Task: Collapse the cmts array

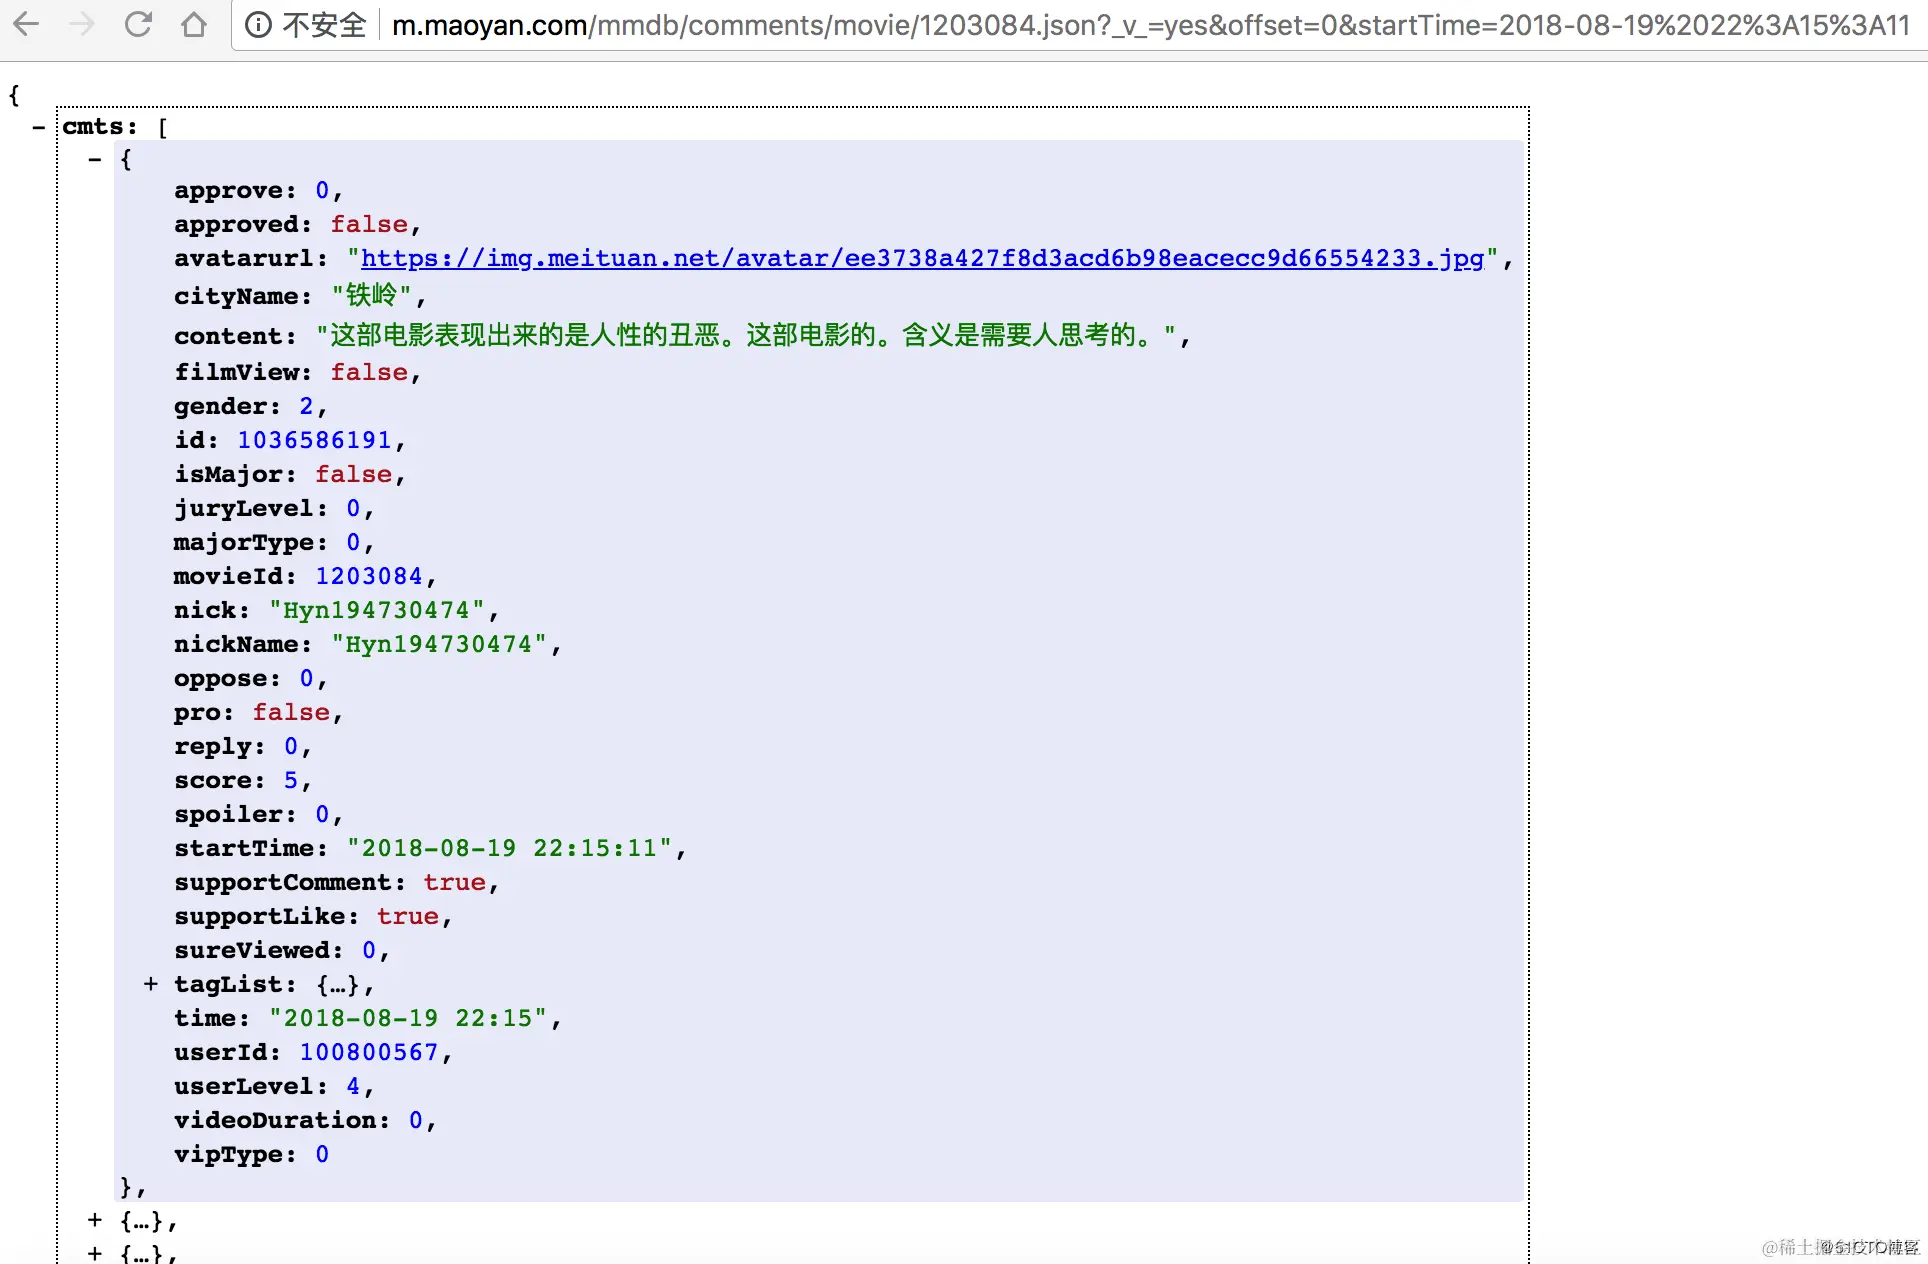Action: tap(38, 127)
